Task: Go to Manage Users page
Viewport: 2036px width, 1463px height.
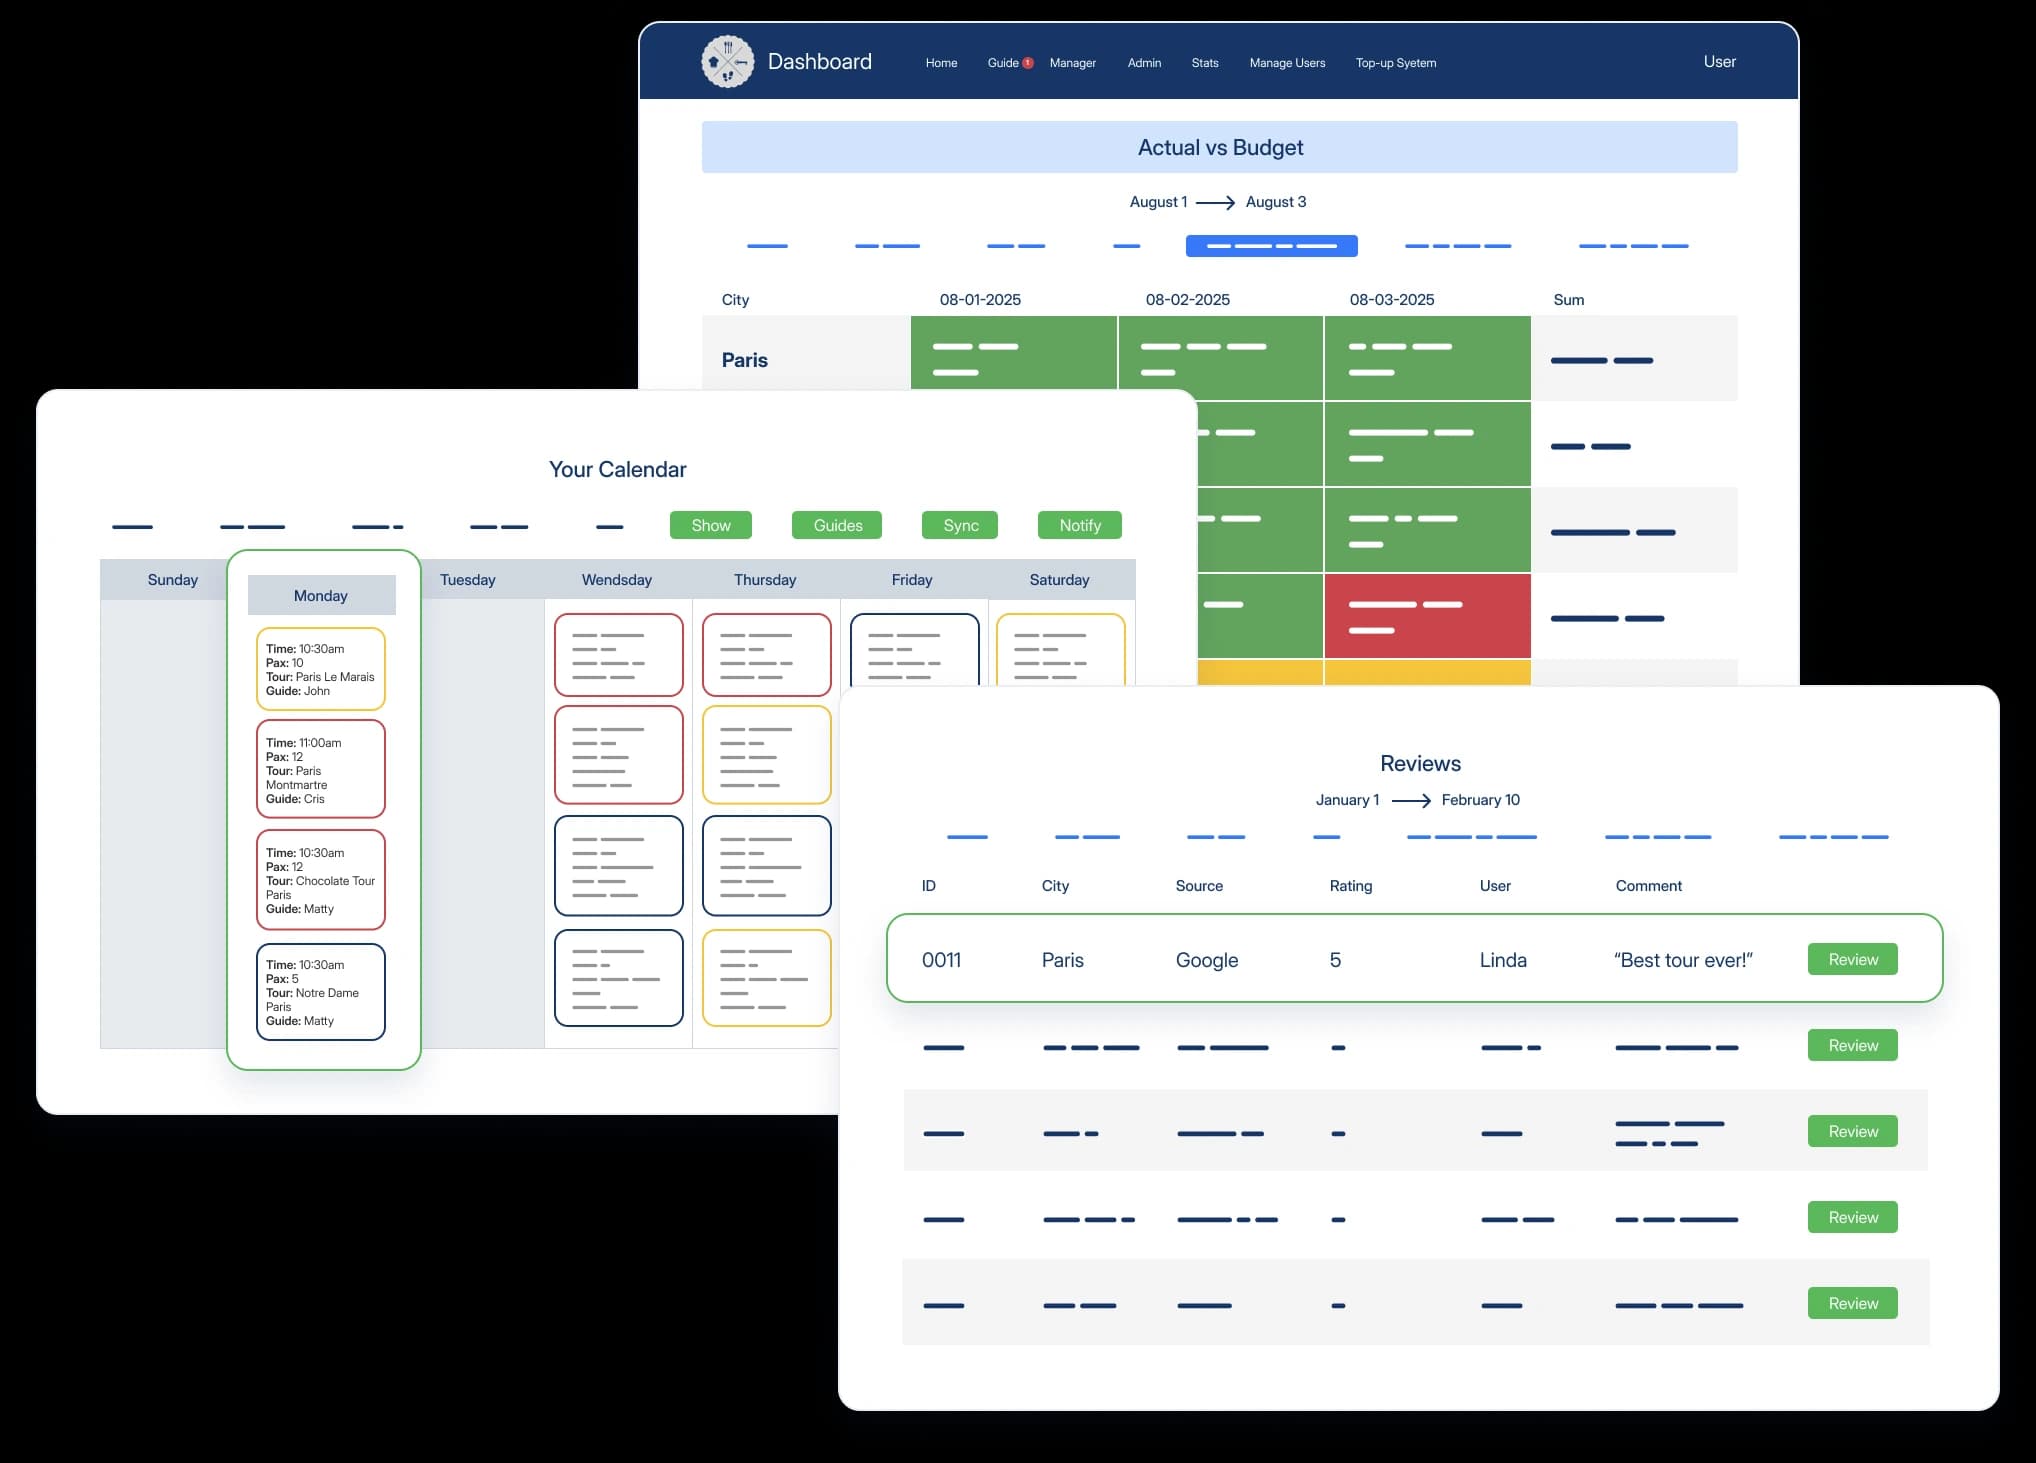Action: coord(1287,63)
